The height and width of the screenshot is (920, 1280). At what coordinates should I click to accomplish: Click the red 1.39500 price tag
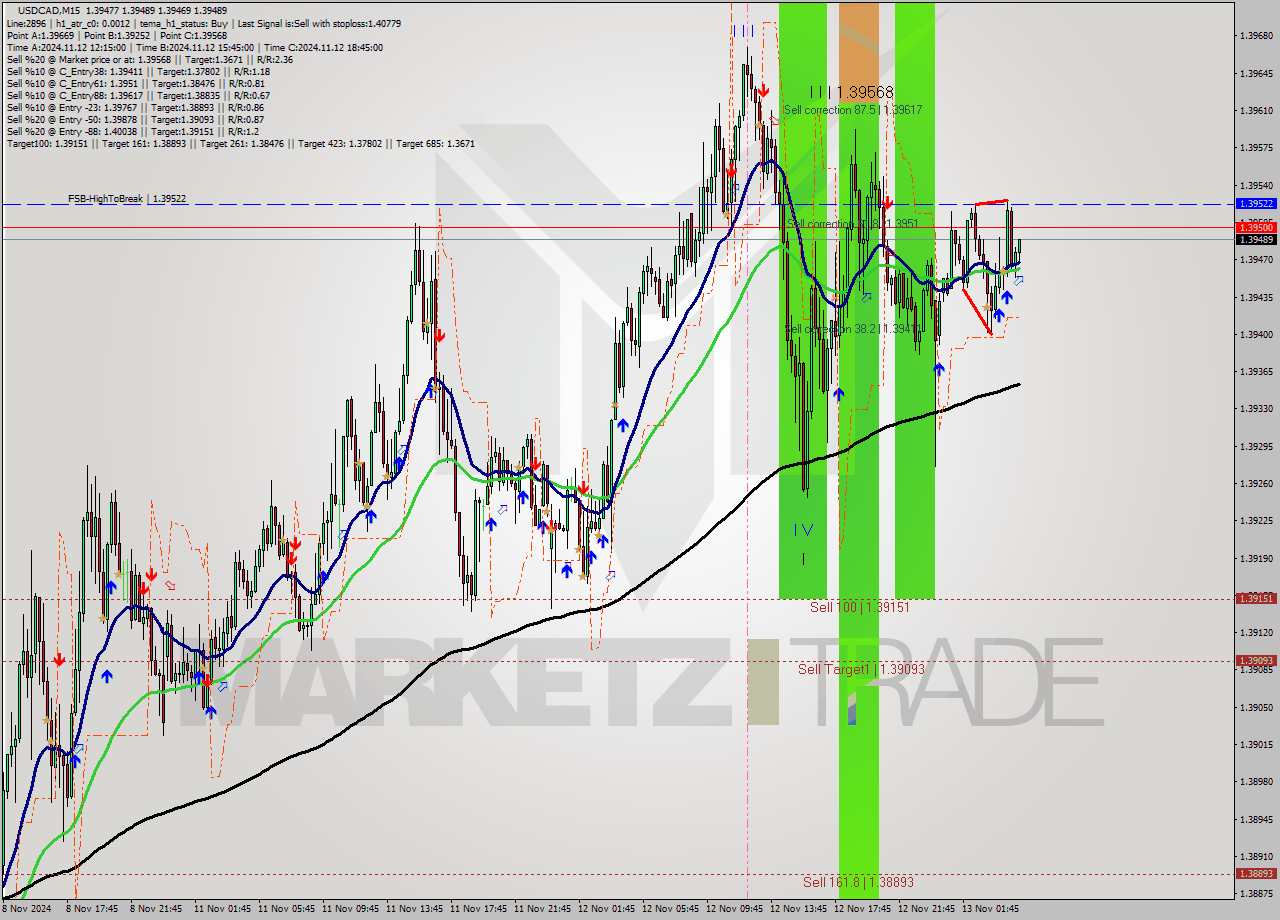coord(1256,228)
